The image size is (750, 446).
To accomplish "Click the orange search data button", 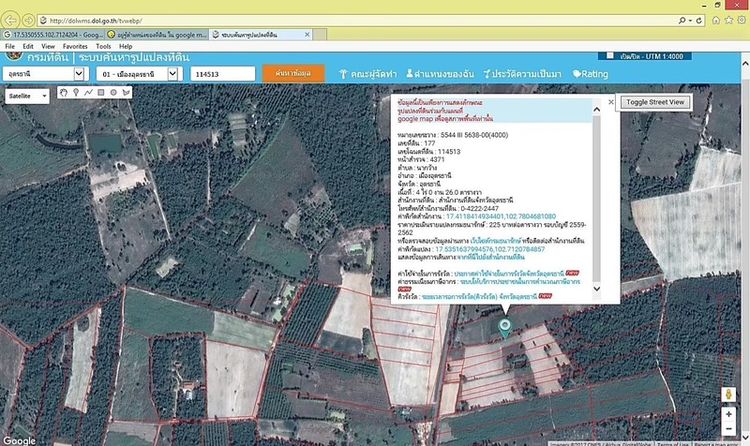I will click(293, 74).
